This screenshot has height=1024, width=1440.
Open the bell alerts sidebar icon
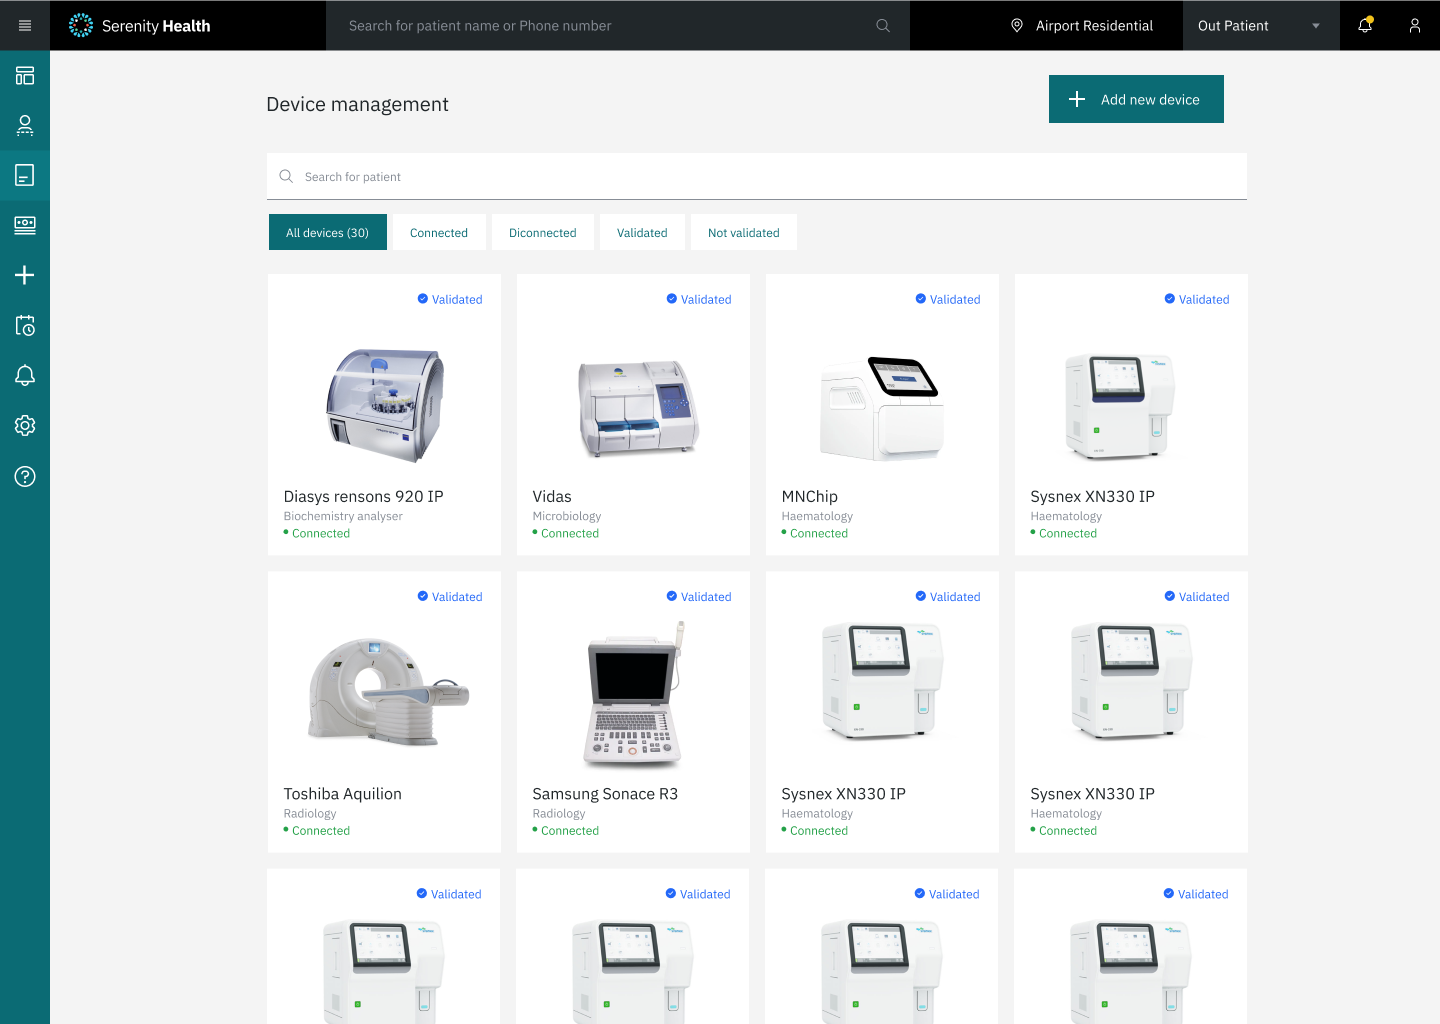tap(25, 375)
